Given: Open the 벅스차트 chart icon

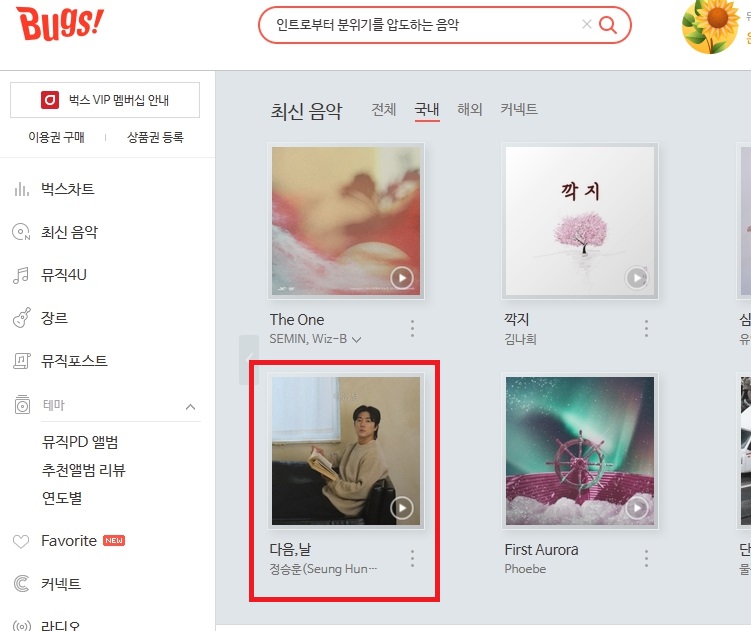Looking at the screenshot, I should [22, 189].
